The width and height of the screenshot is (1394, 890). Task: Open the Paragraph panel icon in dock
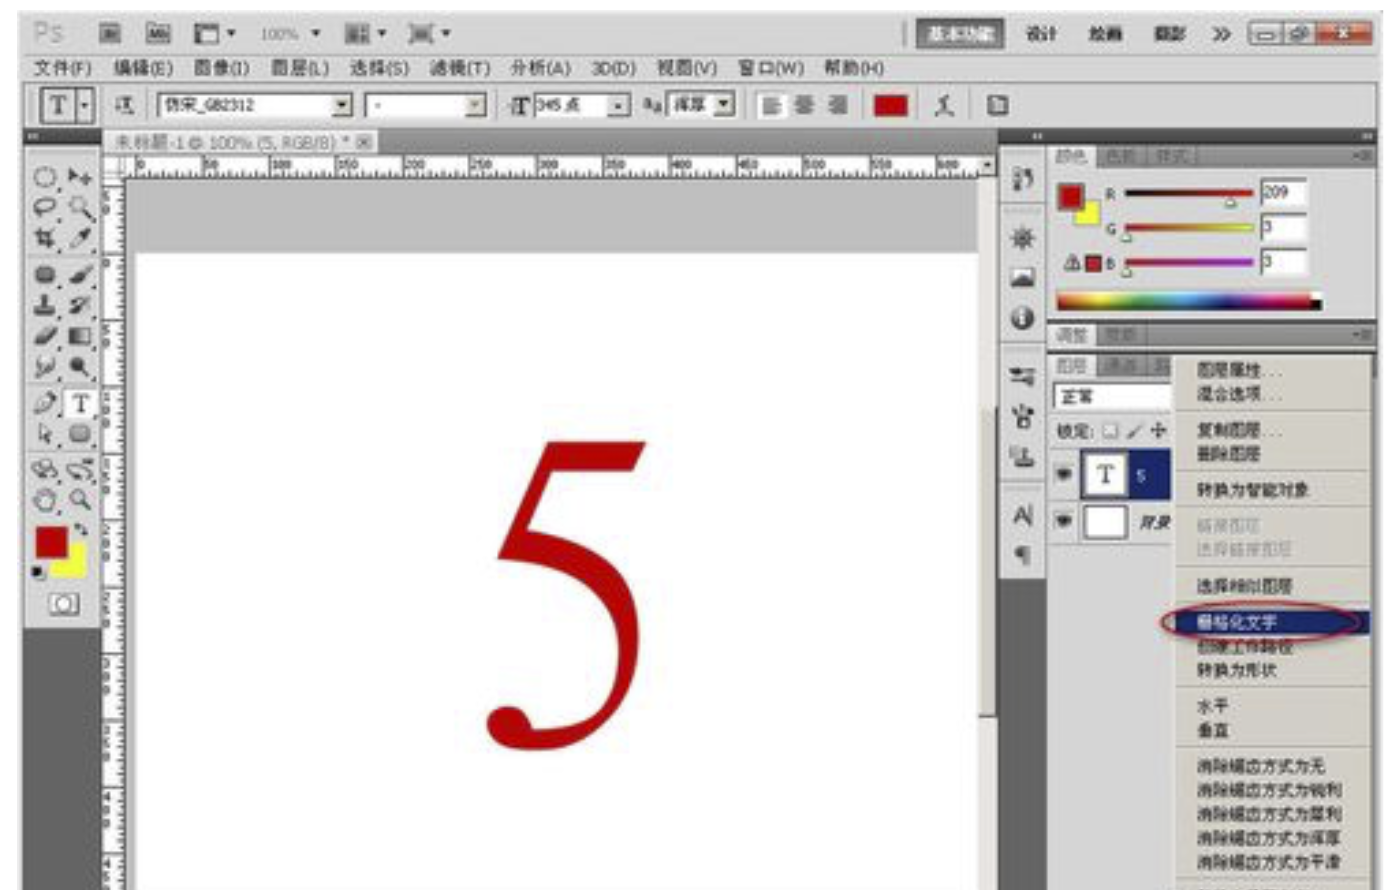[1022, 553]
